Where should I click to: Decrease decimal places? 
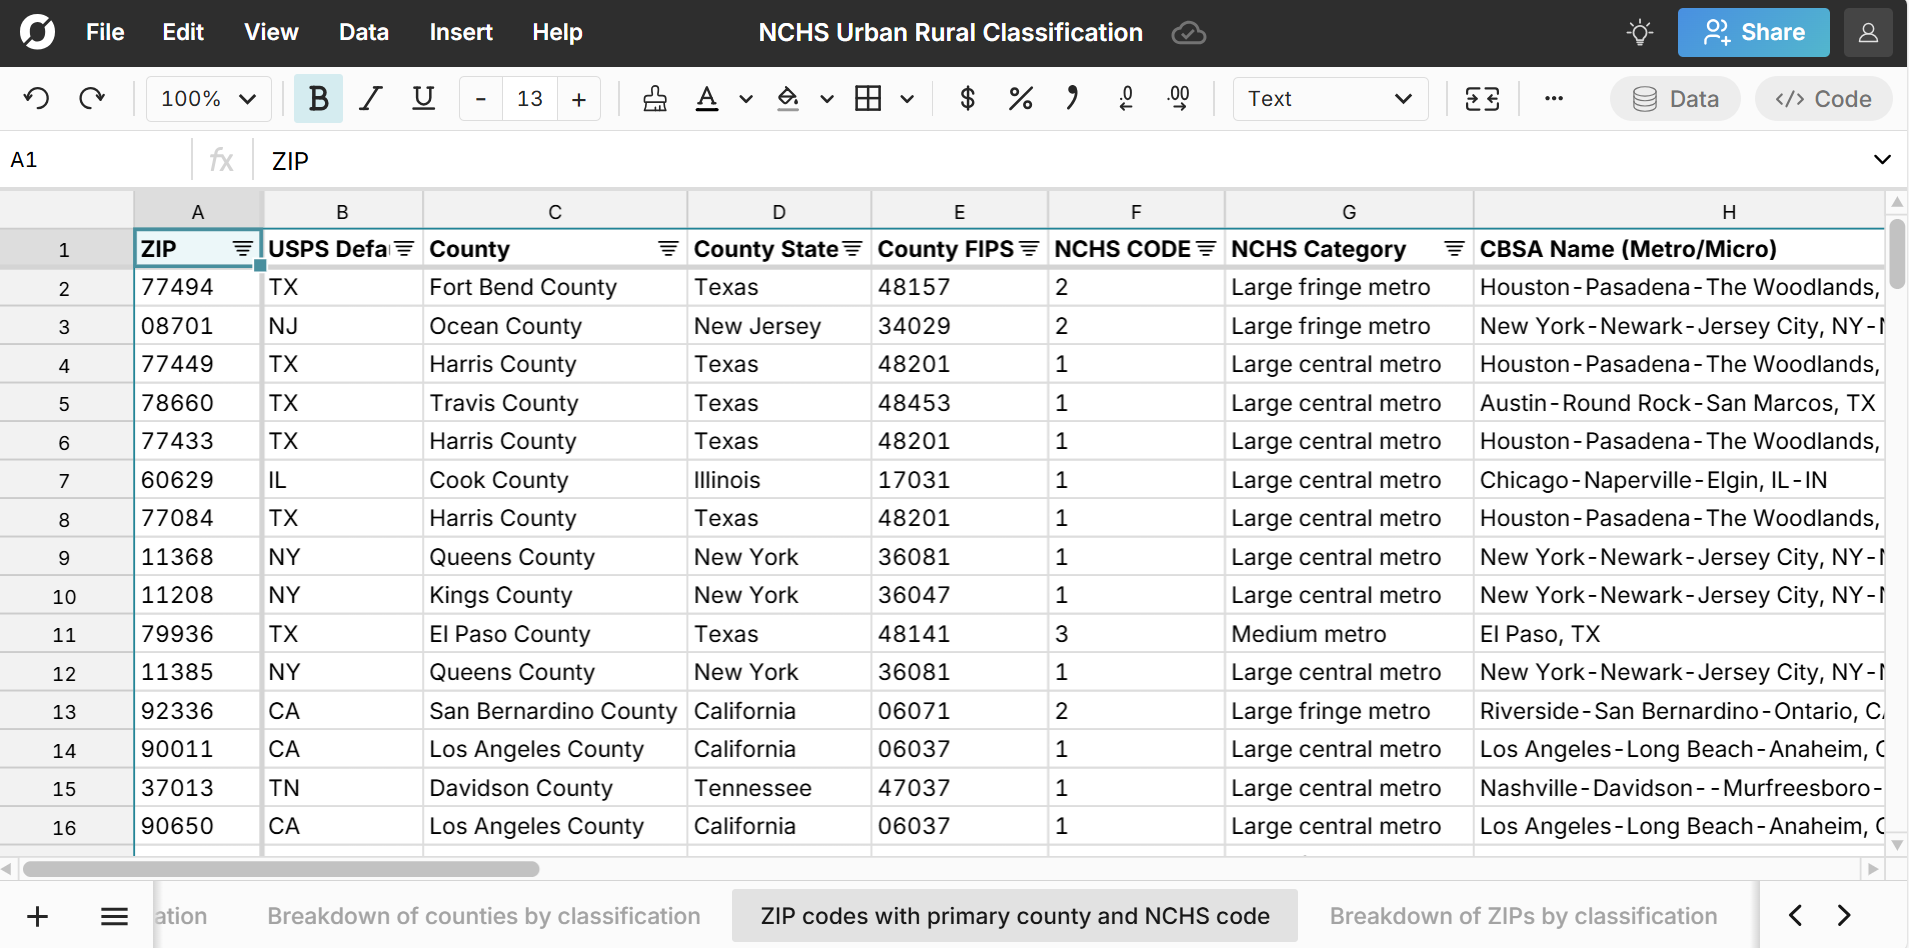1126,98
